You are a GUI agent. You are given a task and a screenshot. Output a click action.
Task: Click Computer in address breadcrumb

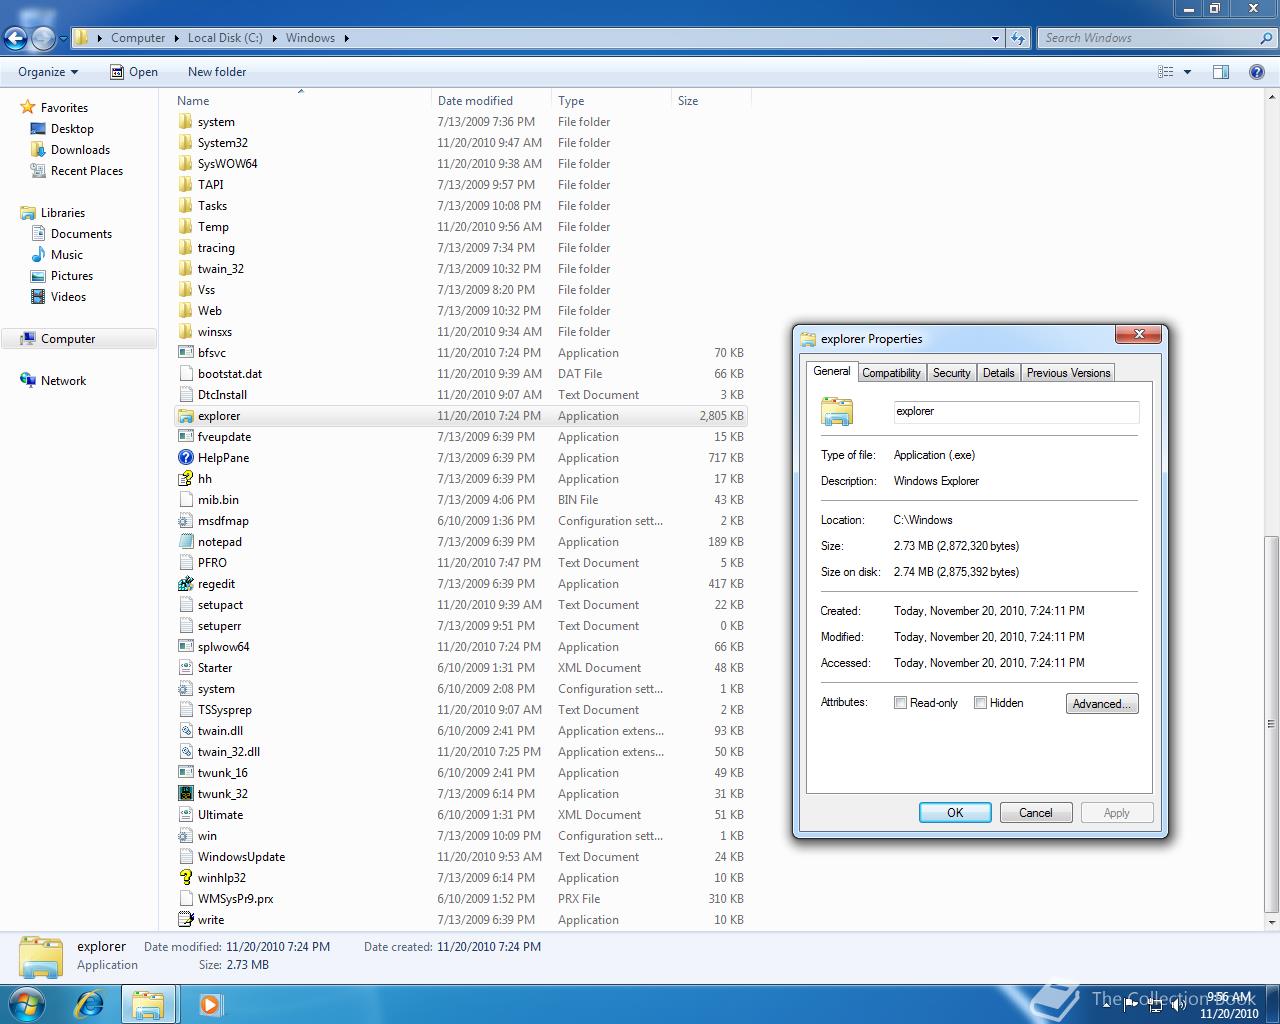pos(138,38)
